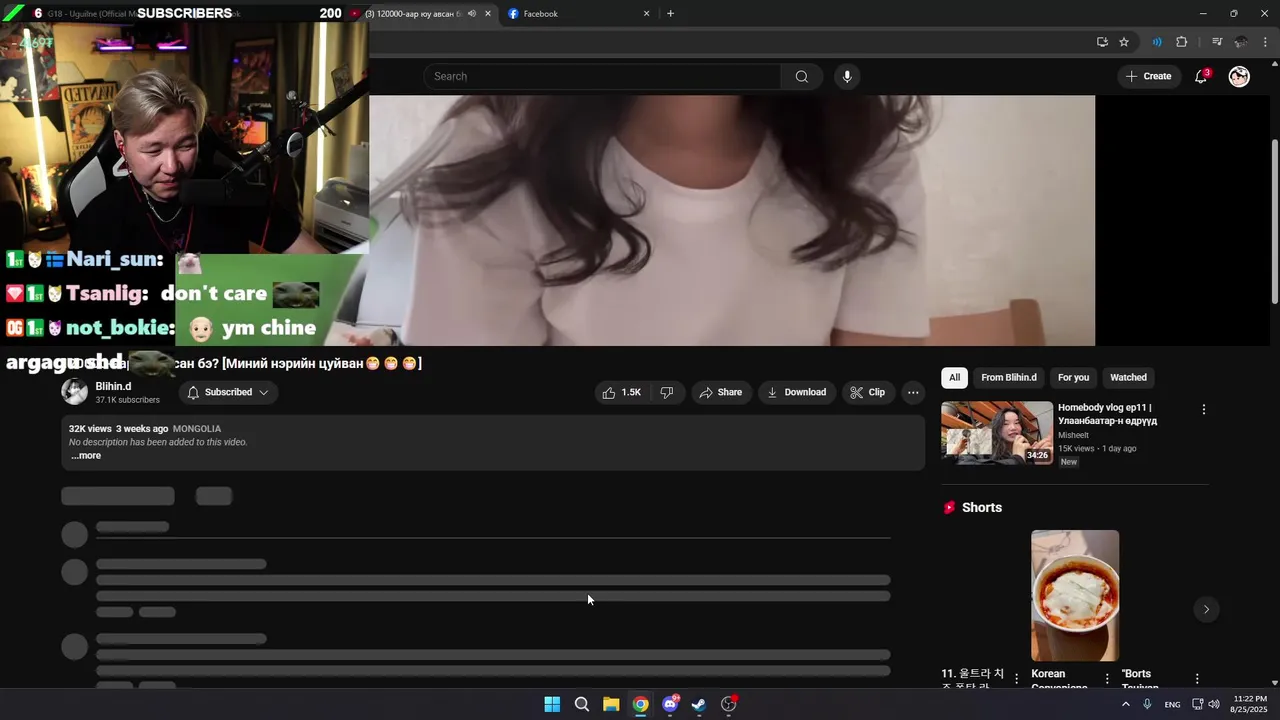Mute tab via speaker icon on video tab

click(472, 14)
